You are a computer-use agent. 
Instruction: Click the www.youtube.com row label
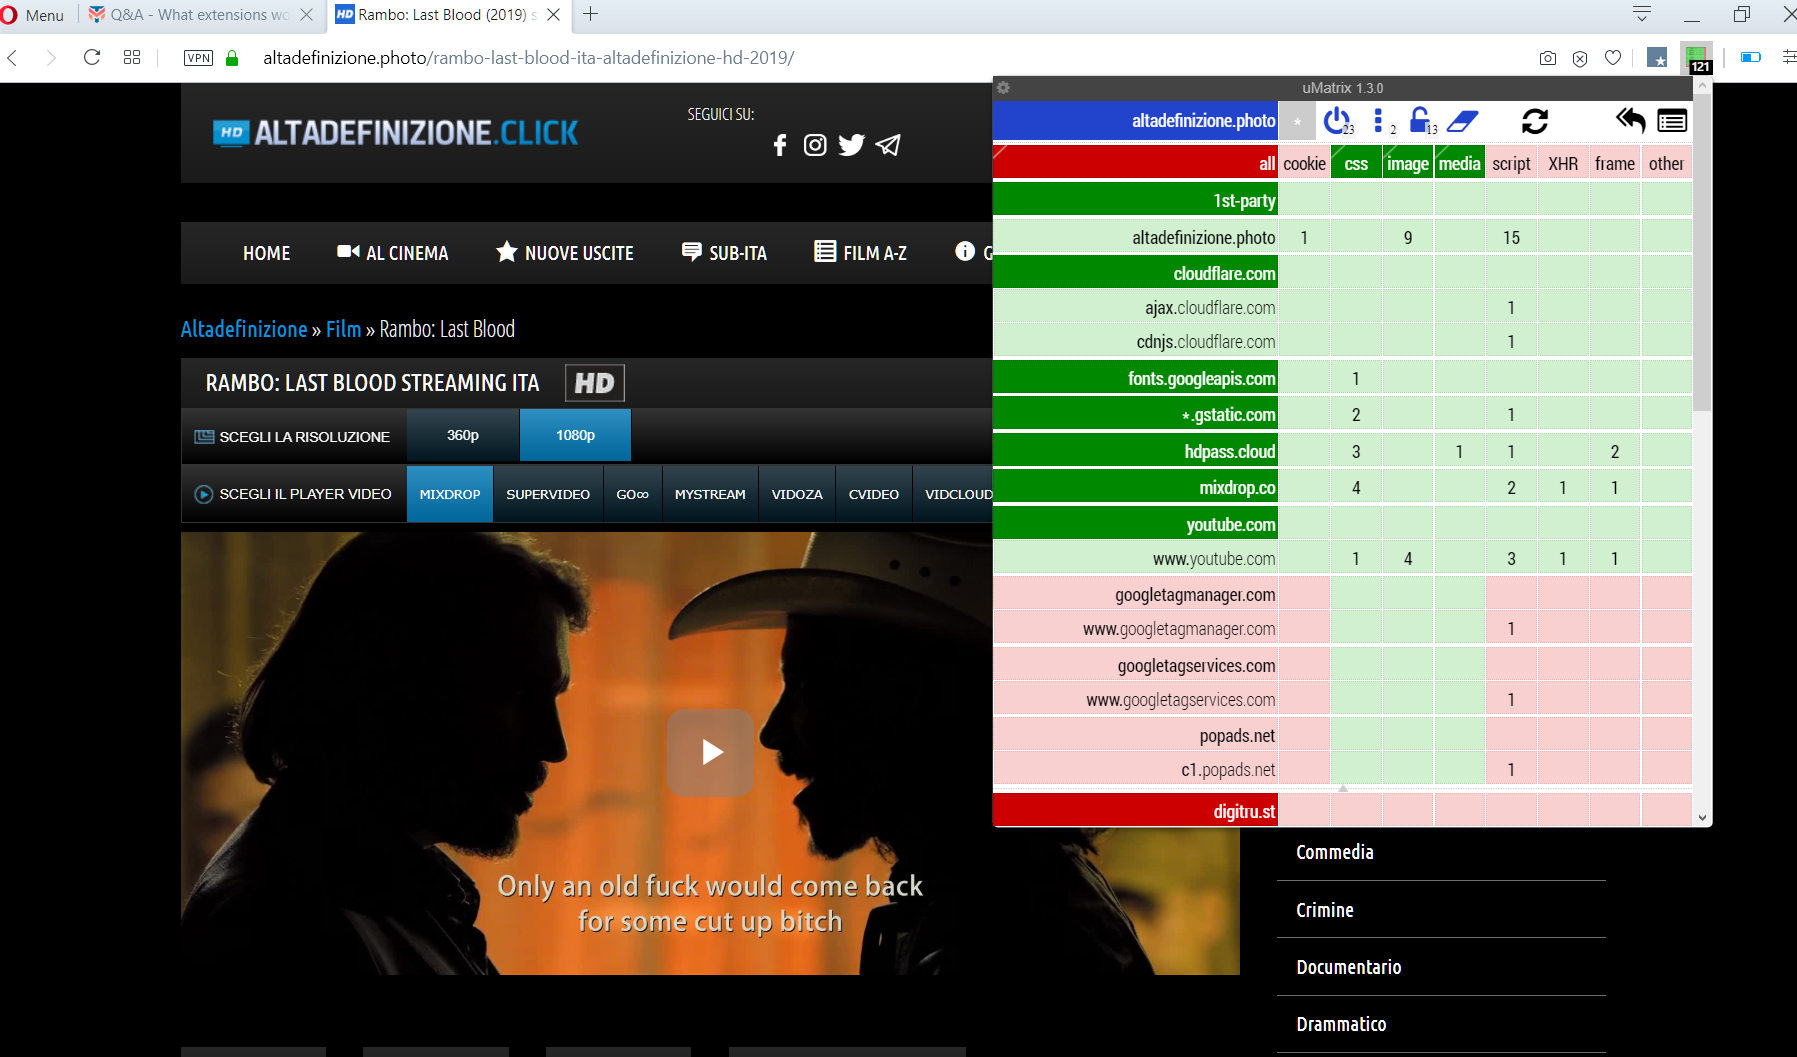1135,558
